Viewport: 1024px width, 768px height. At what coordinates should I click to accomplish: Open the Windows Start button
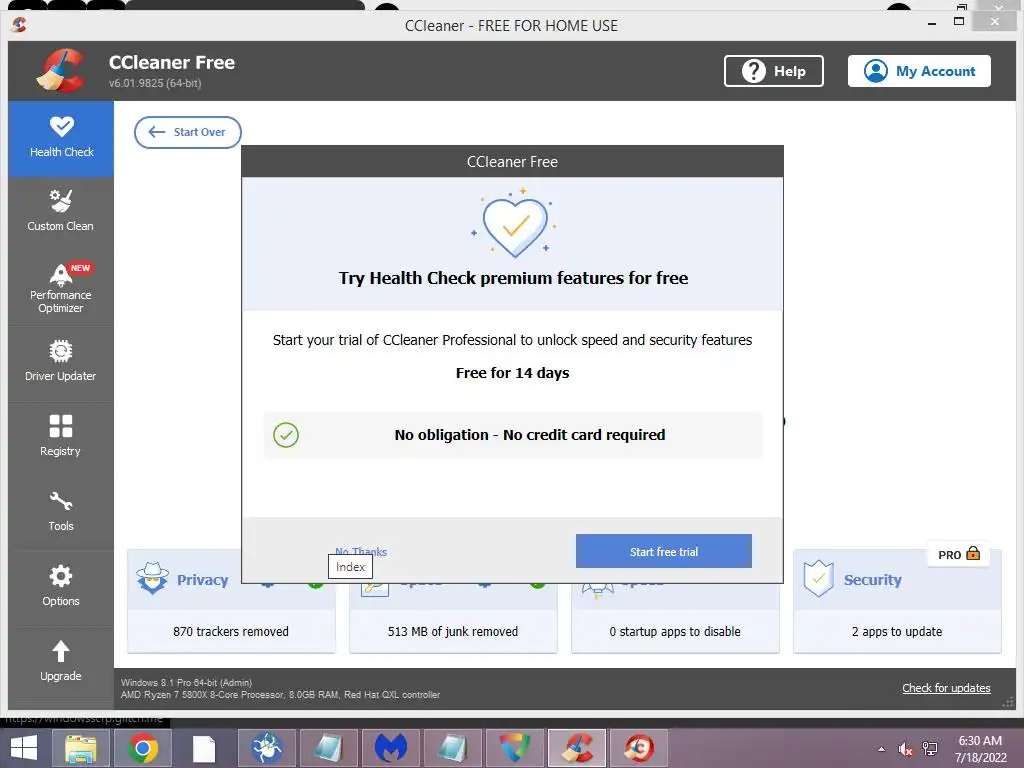(24, 748)
